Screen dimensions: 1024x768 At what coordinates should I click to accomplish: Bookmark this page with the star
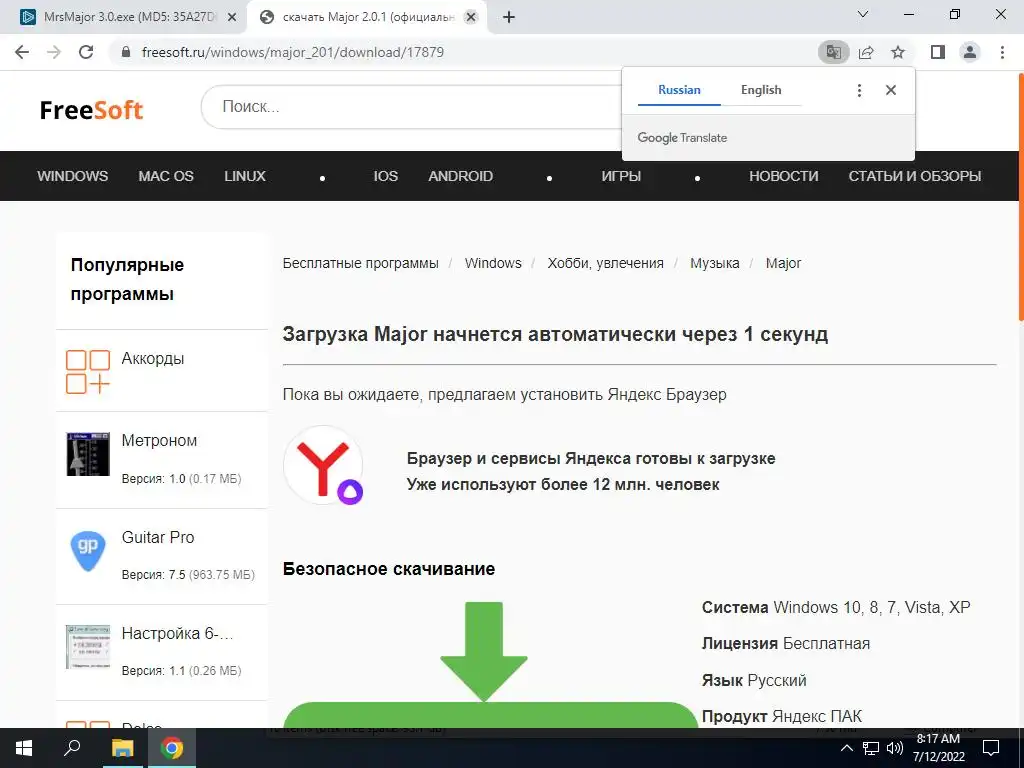pos(898,52)
